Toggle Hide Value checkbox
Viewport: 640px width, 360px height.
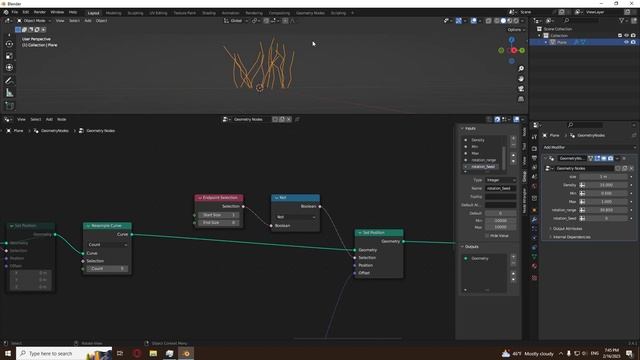(487, 236)
